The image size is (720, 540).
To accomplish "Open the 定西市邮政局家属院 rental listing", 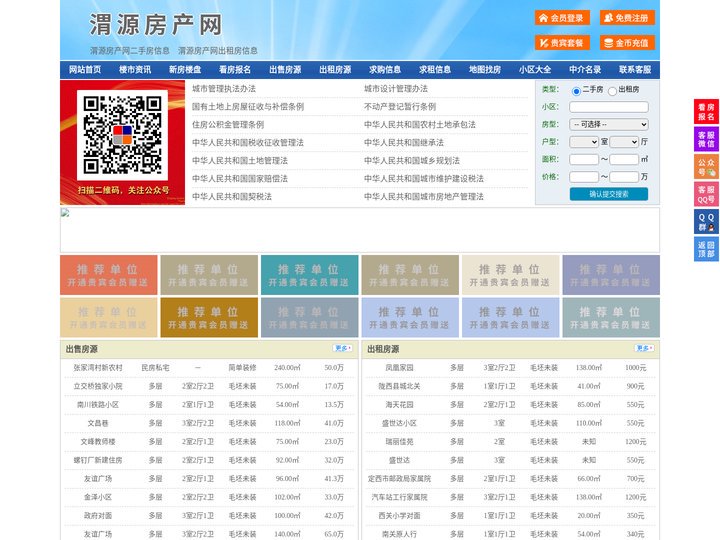I will 399,478.
